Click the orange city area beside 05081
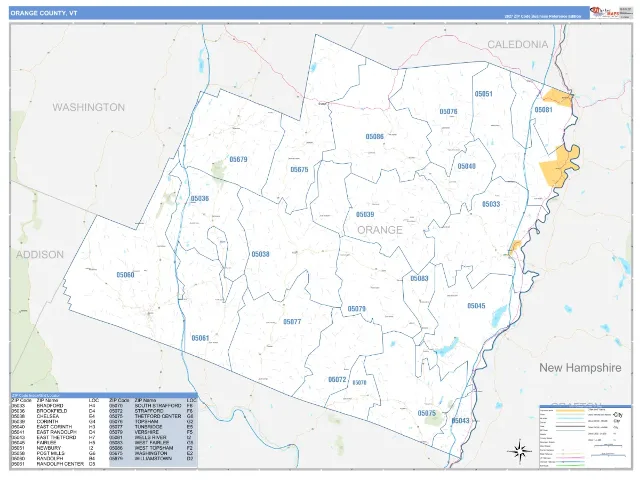Viewport: 640px width, 480px height. click(558, 98)
